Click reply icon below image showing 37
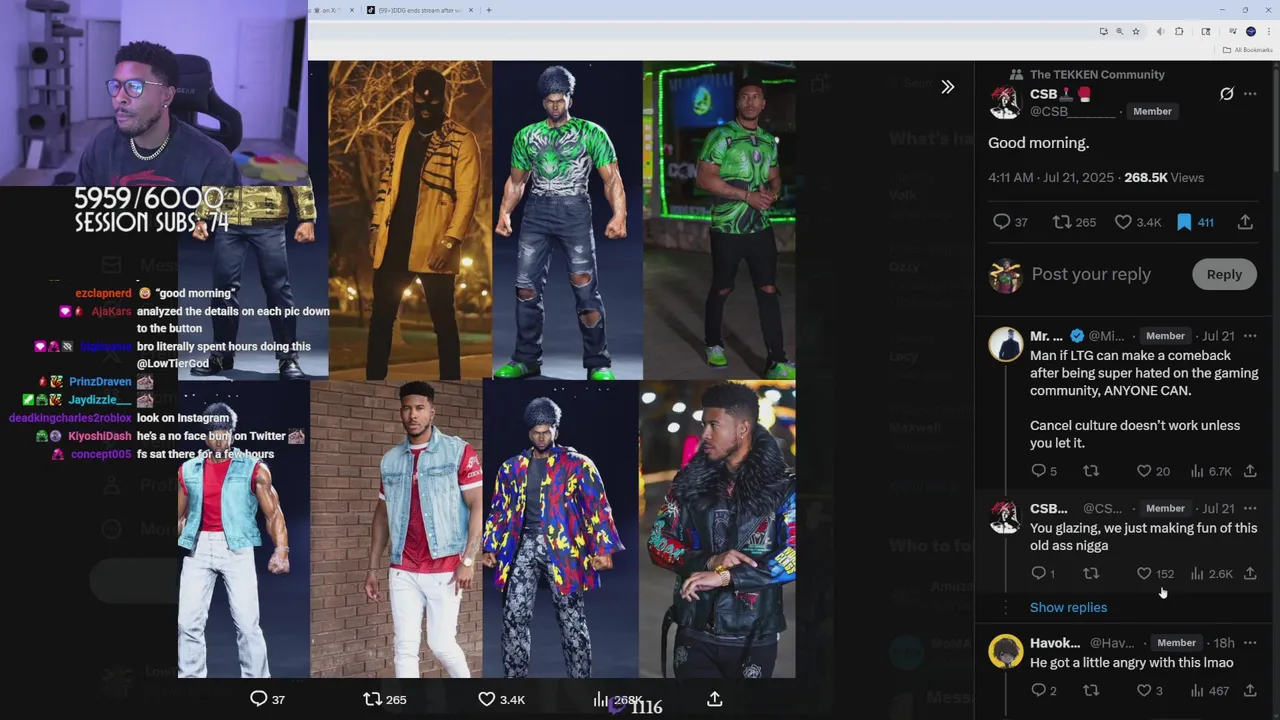 [259, 699]
